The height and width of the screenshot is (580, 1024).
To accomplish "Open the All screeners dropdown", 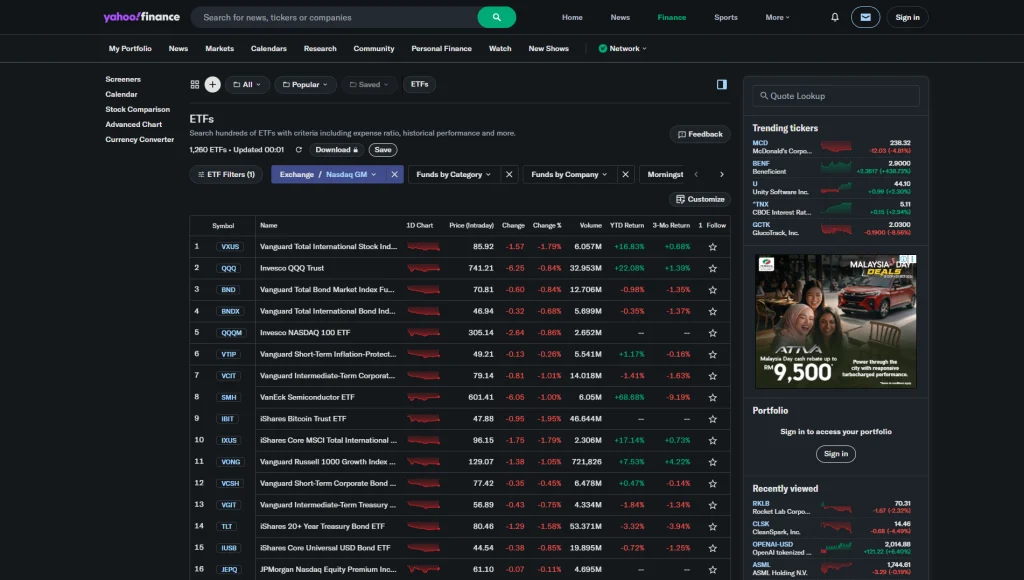I will 248,84.
